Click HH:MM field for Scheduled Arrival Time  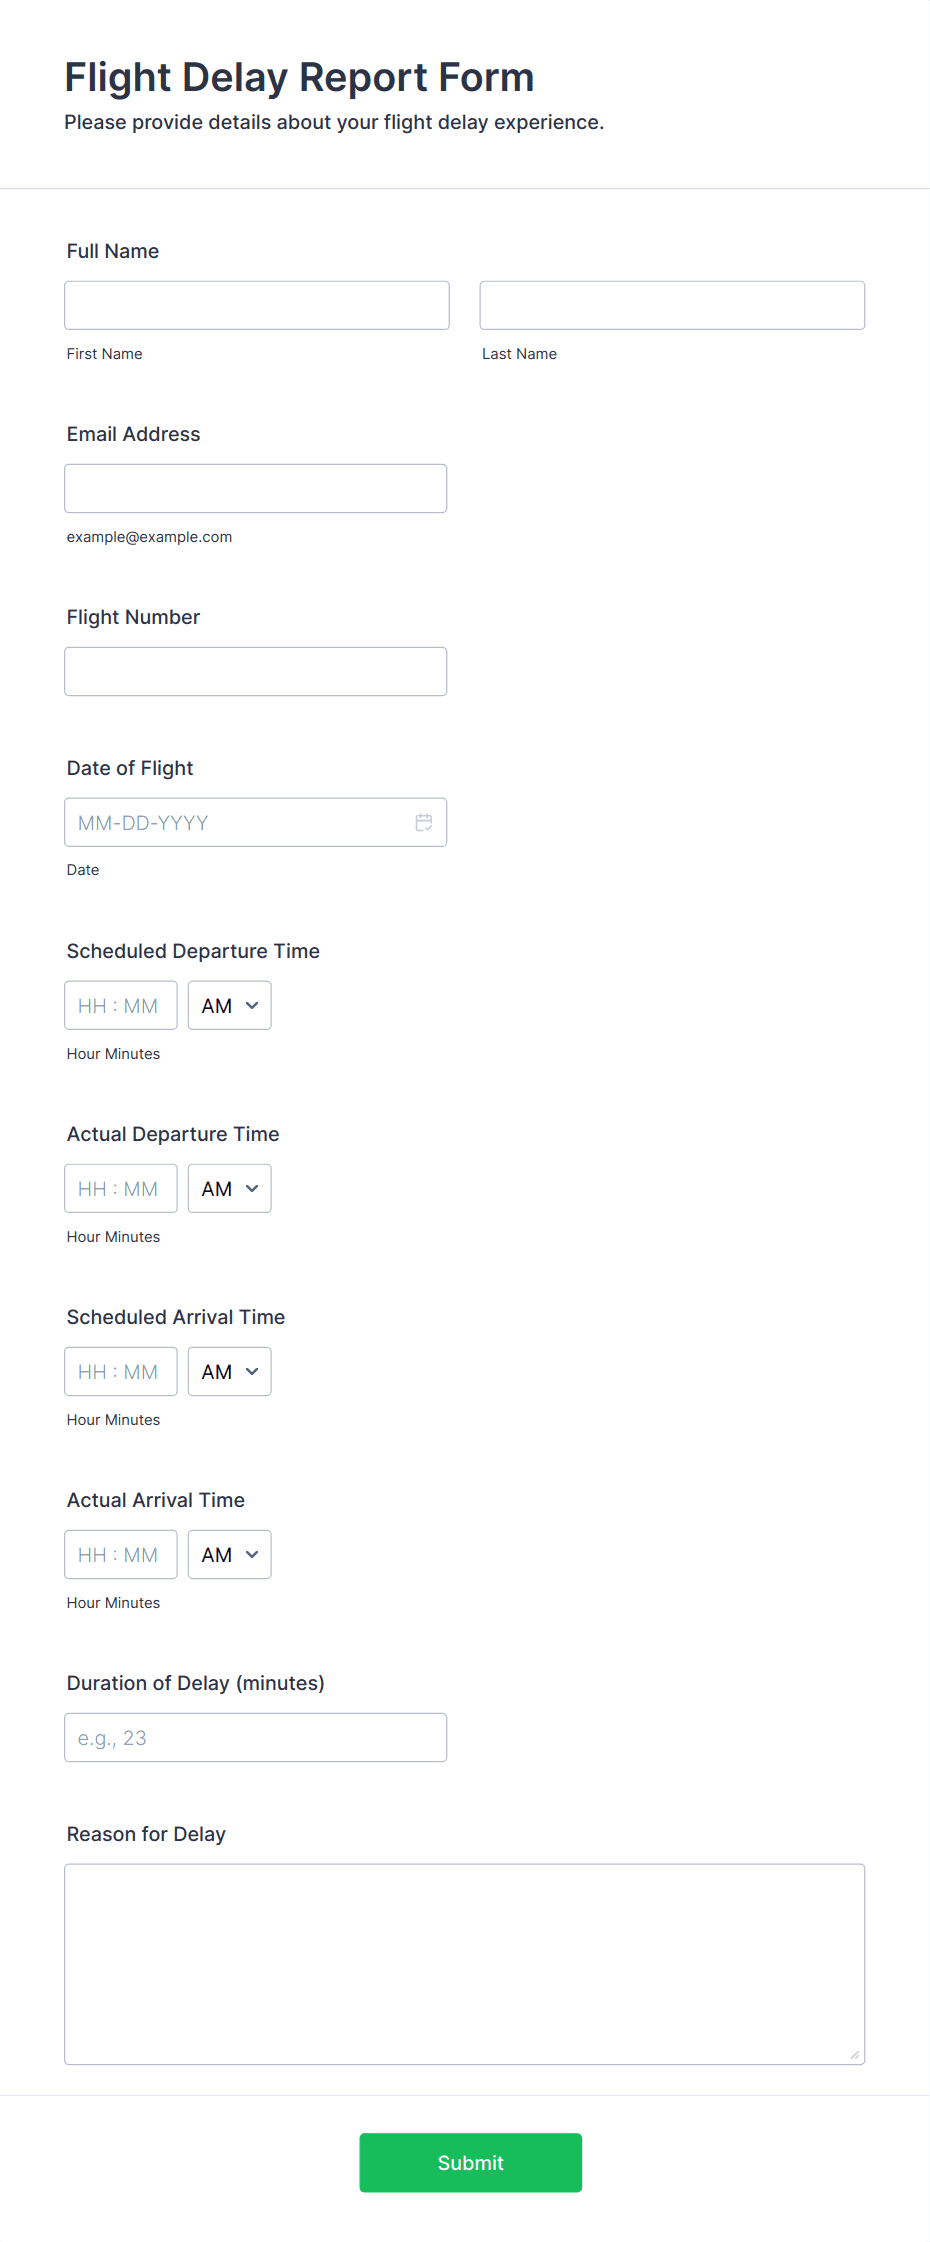coord(121,1371)
